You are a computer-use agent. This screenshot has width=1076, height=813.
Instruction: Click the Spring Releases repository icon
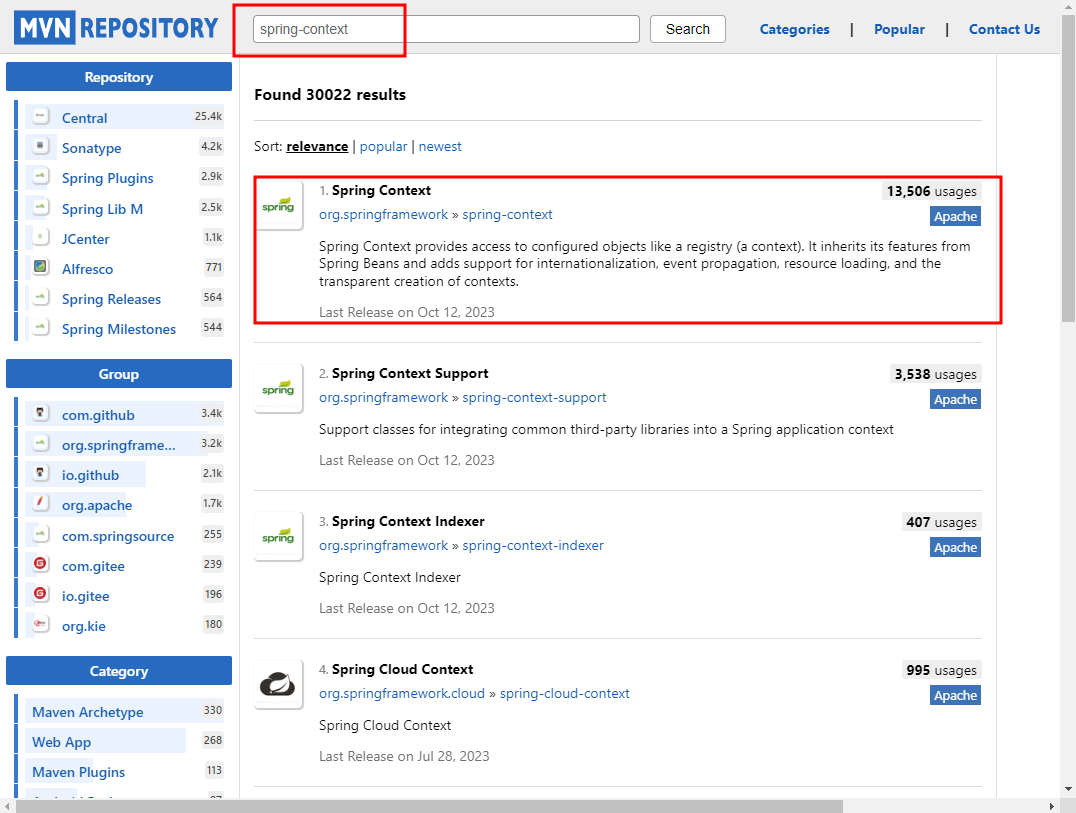(x=40, y=297)
